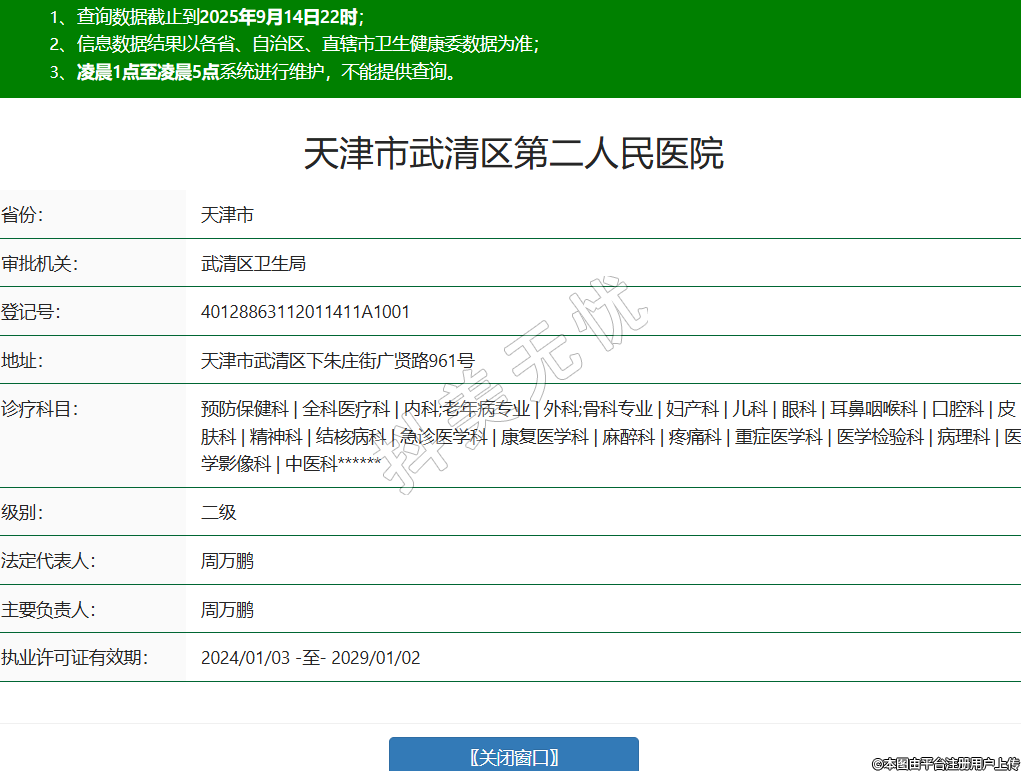1021x771 pixels.
Task: Click the 二级 hospital level value
Action: click(x=218, y=512)
